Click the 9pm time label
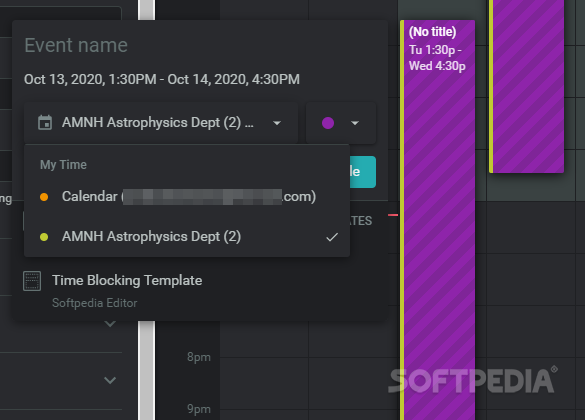Viewport: 585px width, 420px height. (199, 409)
